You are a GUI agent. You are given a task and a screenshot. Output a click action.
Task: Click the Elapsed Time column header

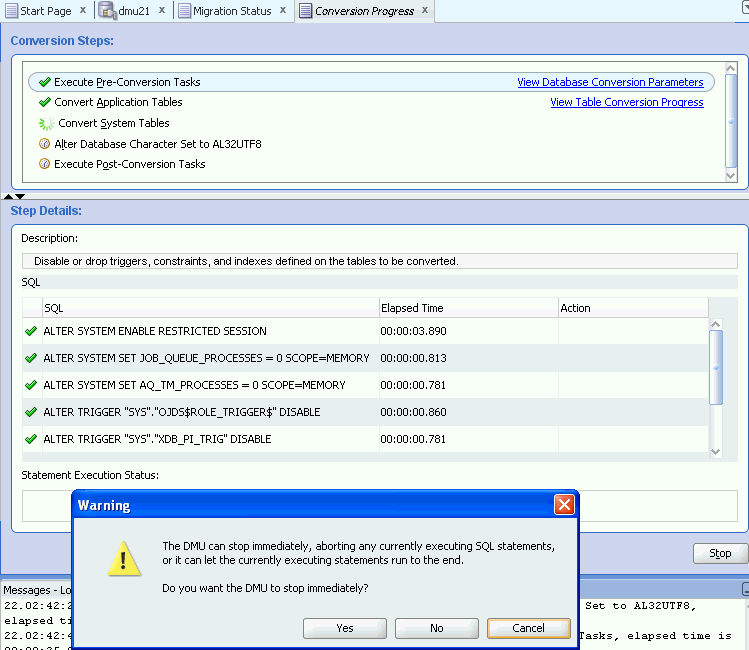pyautogui.click(x=411, y=308)
